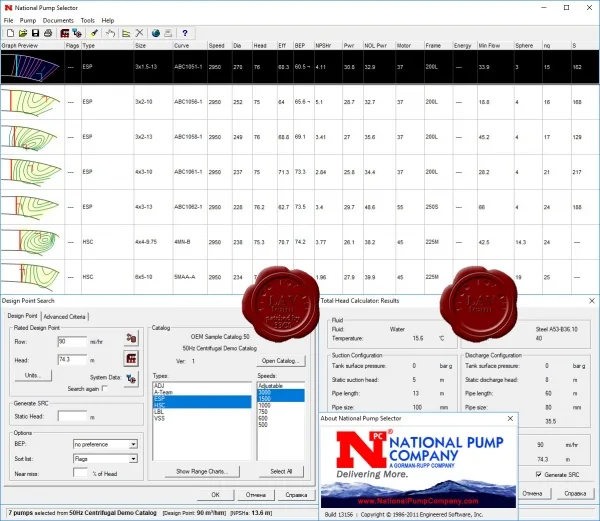Click the NPSHr column header
Image resolution: width=600 pixels, height=521 pixels.
click(328, 46)
